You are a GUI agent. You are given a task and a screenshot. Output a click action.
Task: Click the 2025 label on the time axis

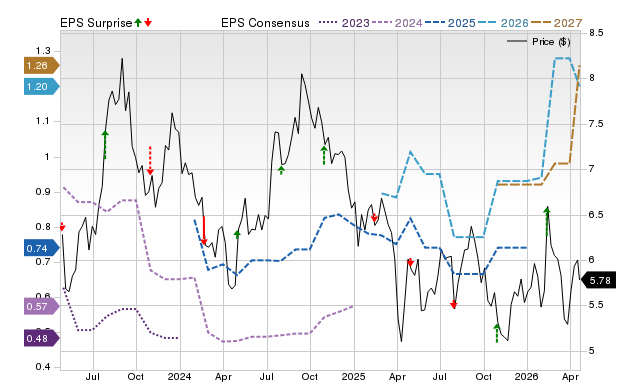(353, 376)
